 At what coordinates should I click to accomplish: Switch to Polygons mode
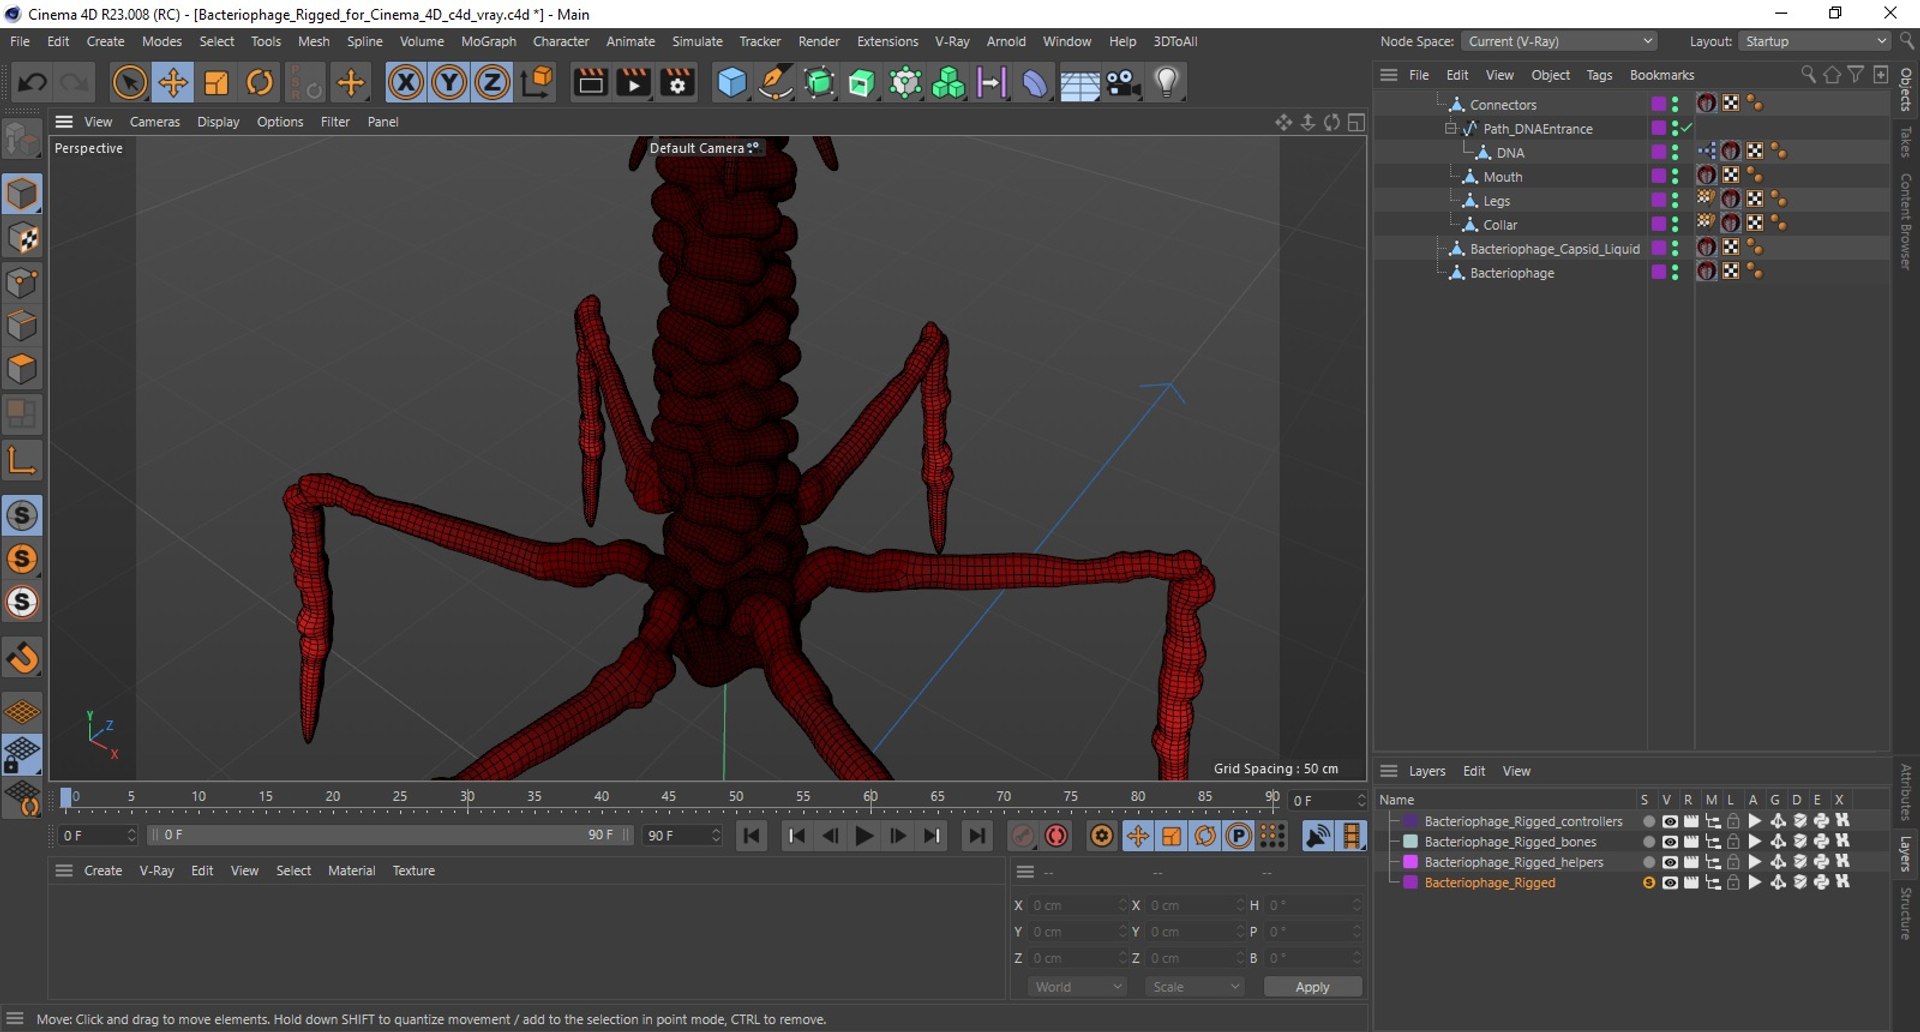22,370
